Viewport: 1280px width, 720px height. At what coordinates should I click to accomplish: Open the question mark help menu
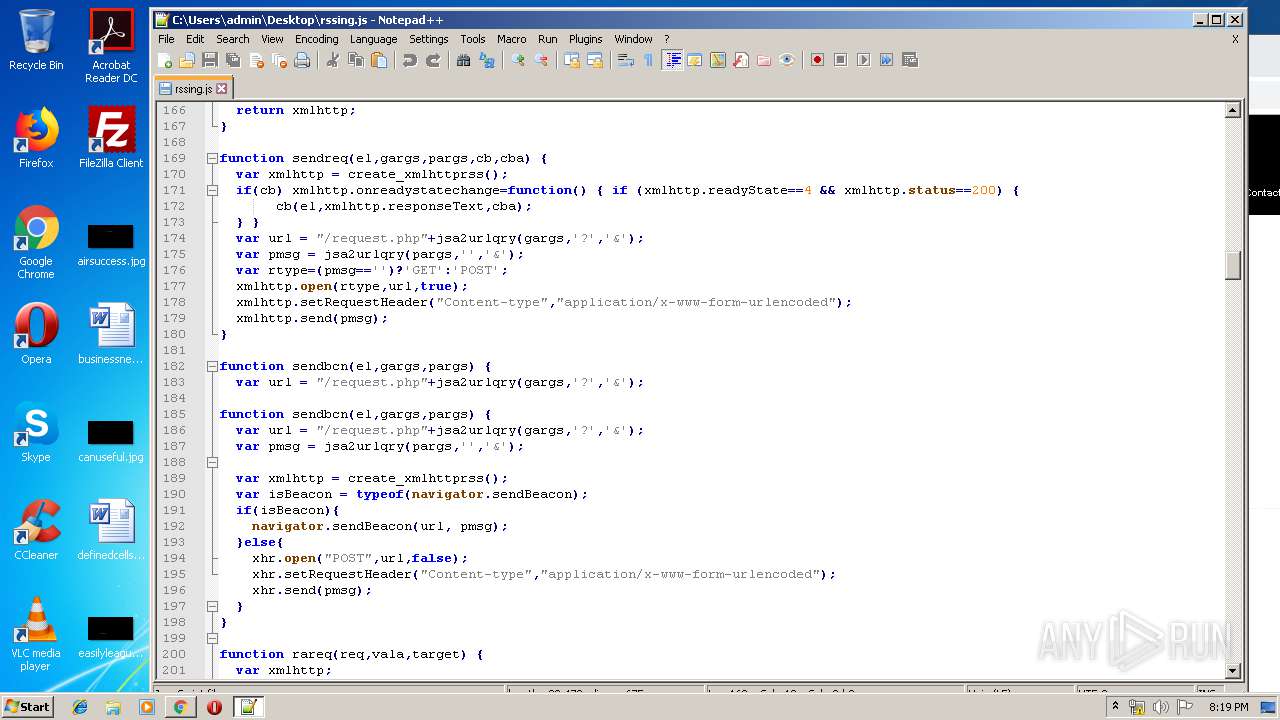coord(666,39)
